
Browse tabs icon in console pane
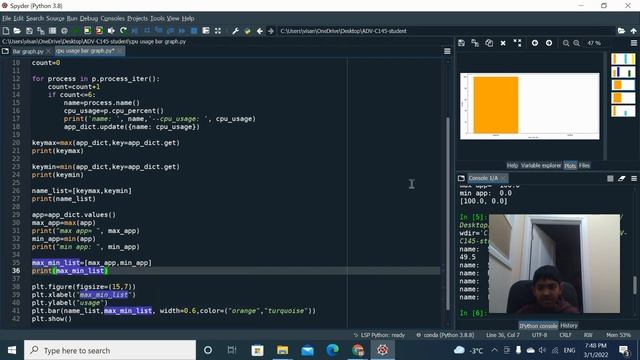[461, 178]
